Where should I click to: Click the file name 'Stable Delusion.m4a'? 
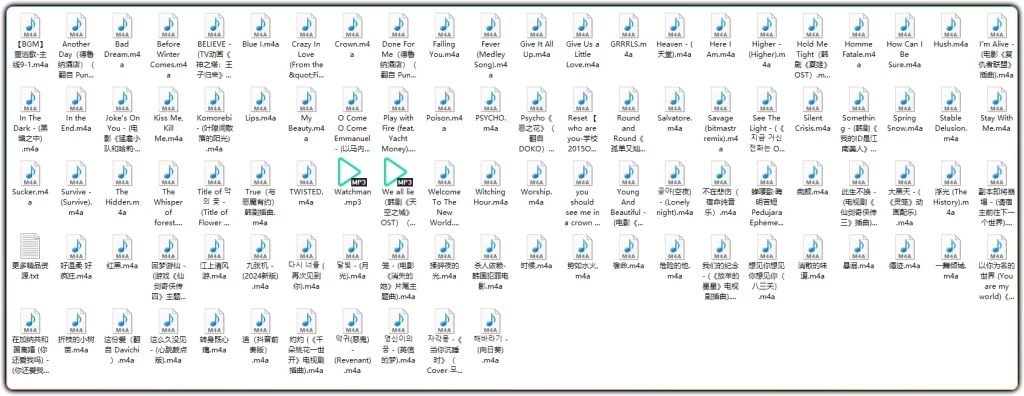951,128
